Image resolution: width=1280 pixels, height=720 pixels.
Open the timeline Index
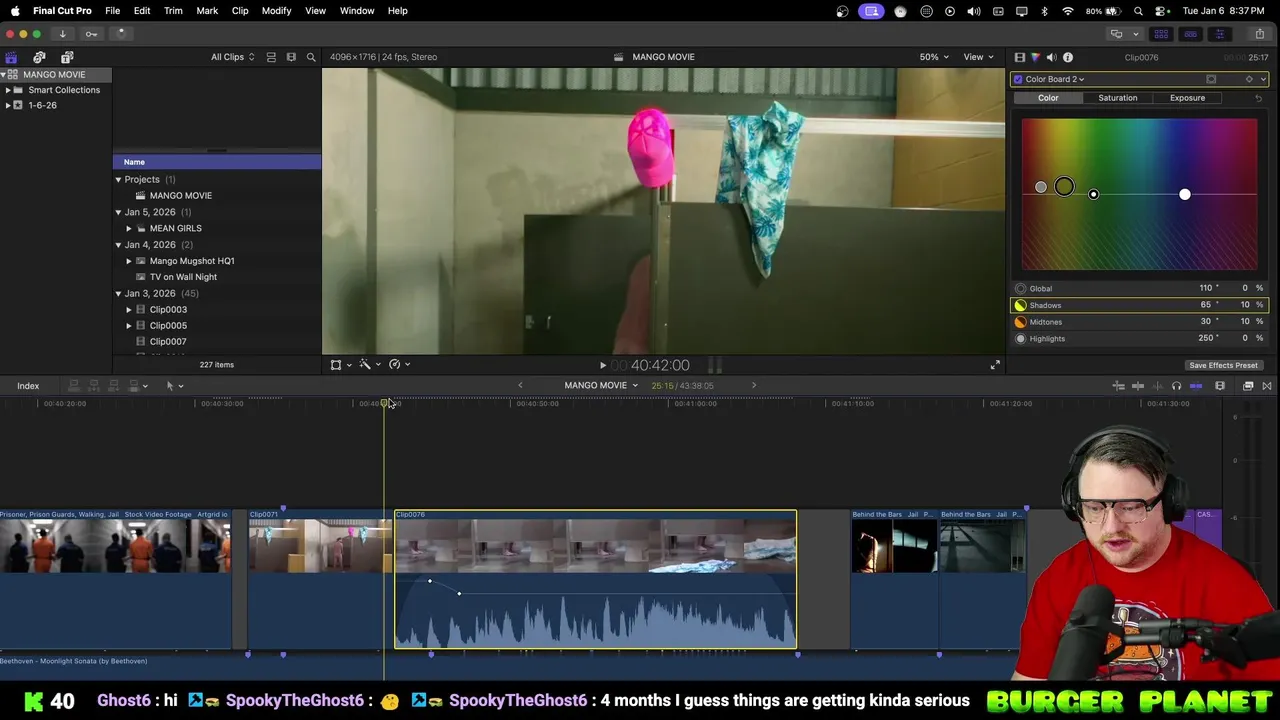[28, 386]
